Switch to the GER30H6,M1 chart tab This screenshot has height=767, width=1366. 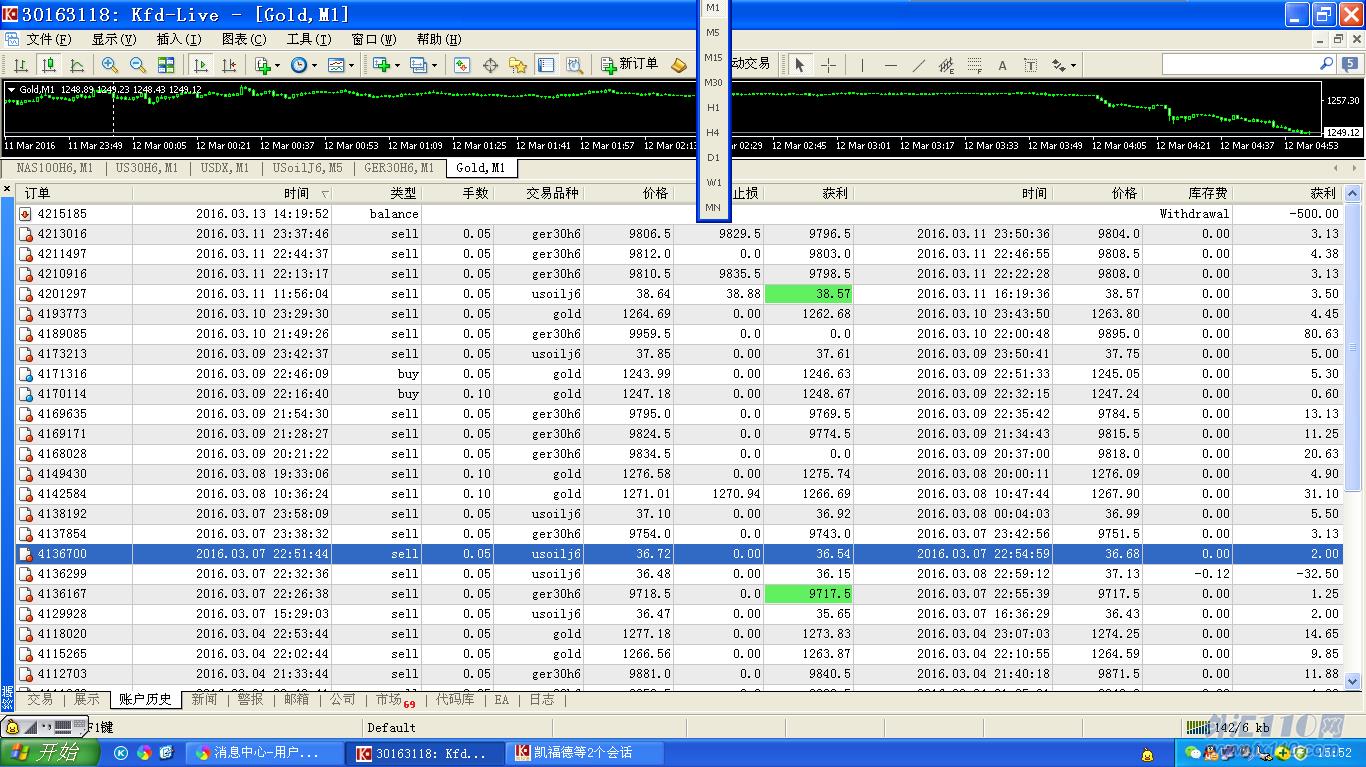point(399,168)
